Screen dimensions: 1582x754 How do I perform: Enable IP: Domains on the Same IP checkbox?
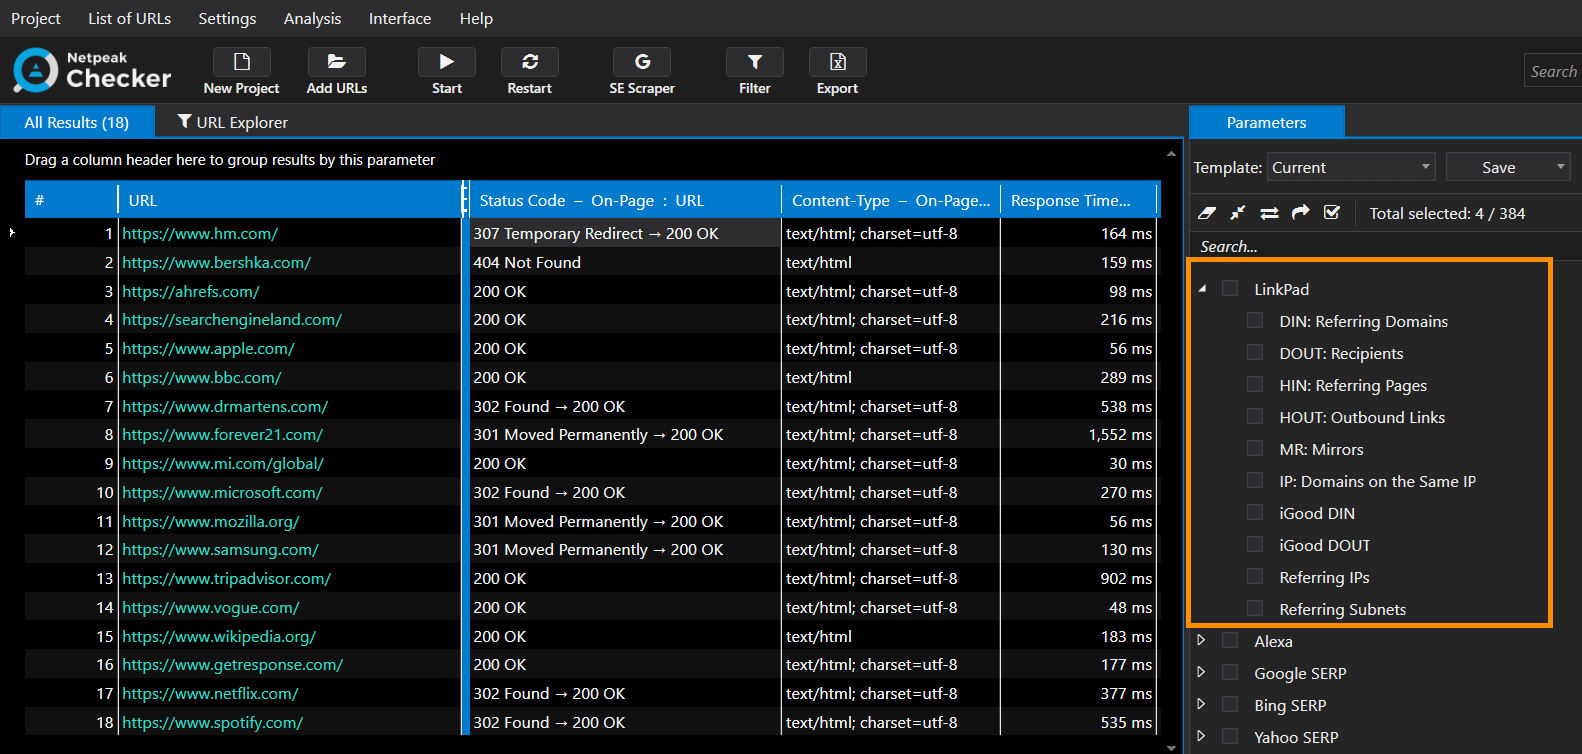tap(1255, 480)
